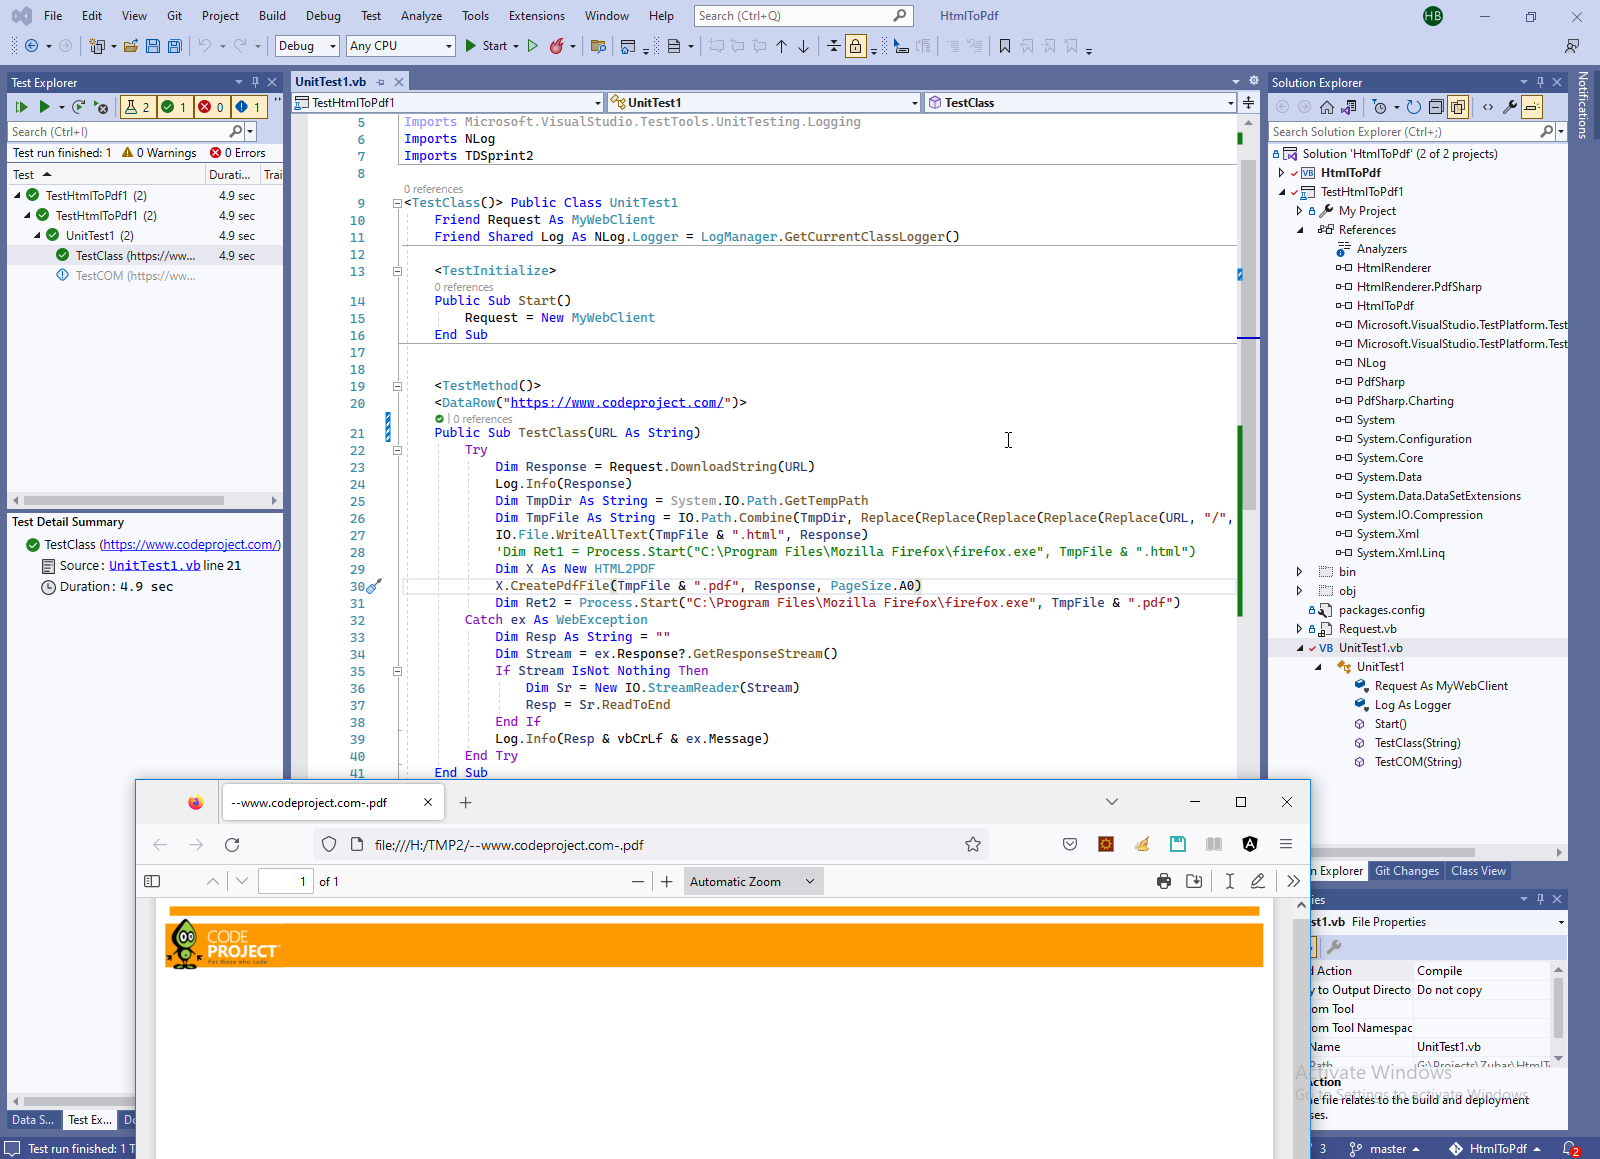
Task: Toggle the failed tests filter
Action: pos(210,107)
